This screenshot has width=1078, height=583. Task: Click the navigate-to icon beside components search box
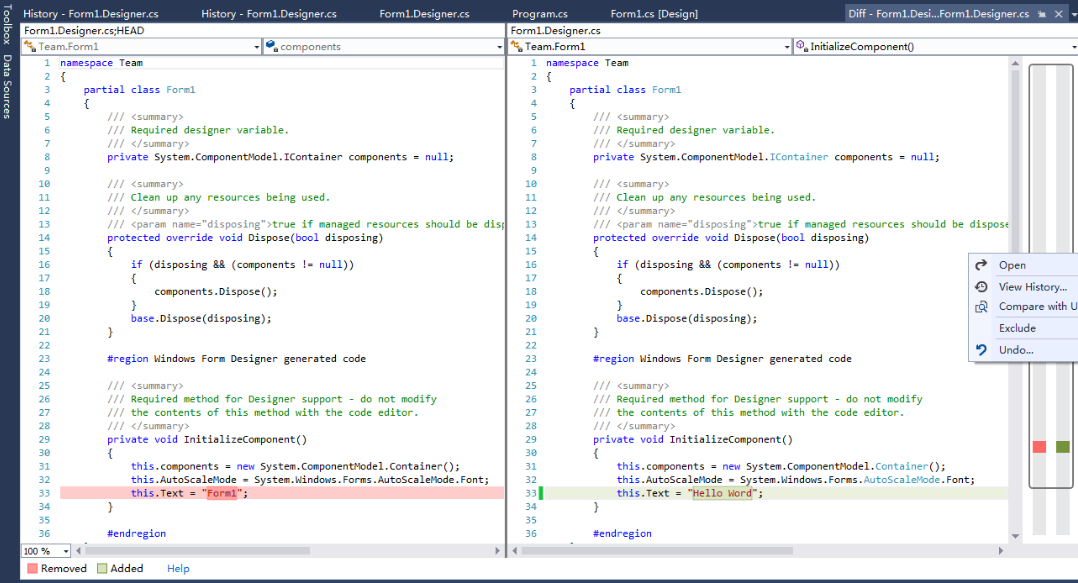pos(270,46)
